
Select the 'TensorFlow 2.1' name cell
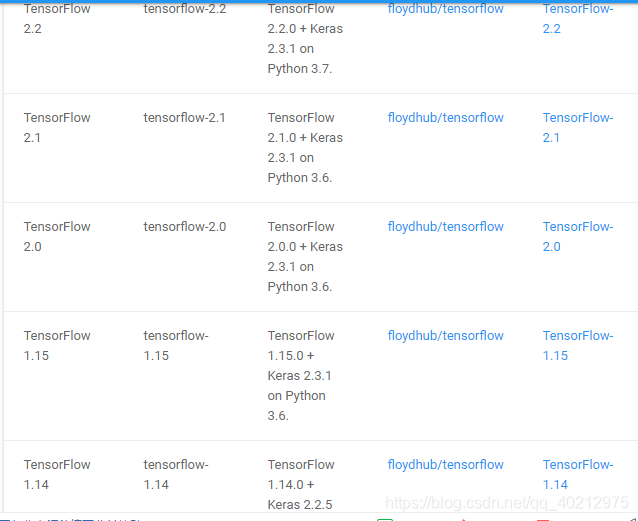tap(57, 128)
